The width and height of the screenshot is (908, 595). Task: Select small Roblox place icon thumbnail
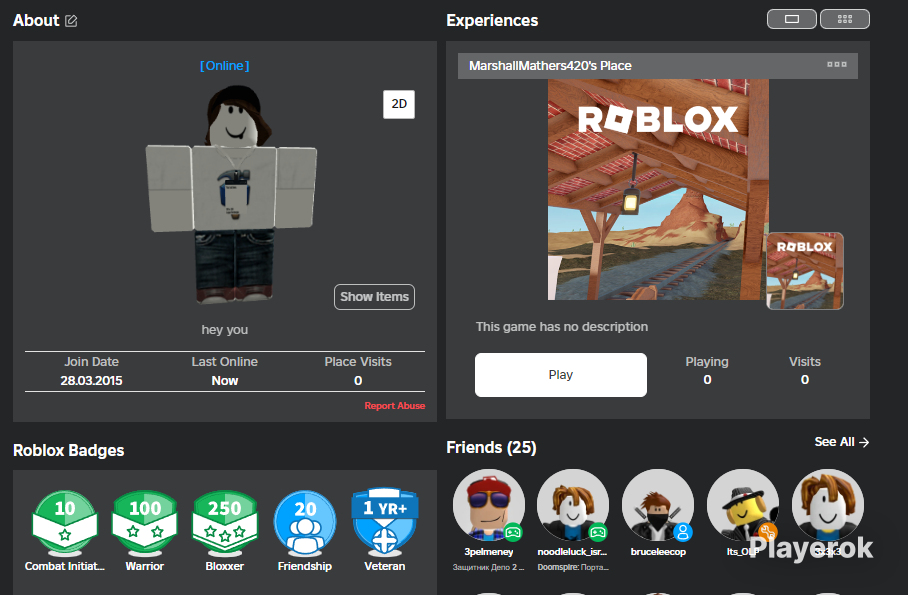pyautogui.click(x=805, y=271)
